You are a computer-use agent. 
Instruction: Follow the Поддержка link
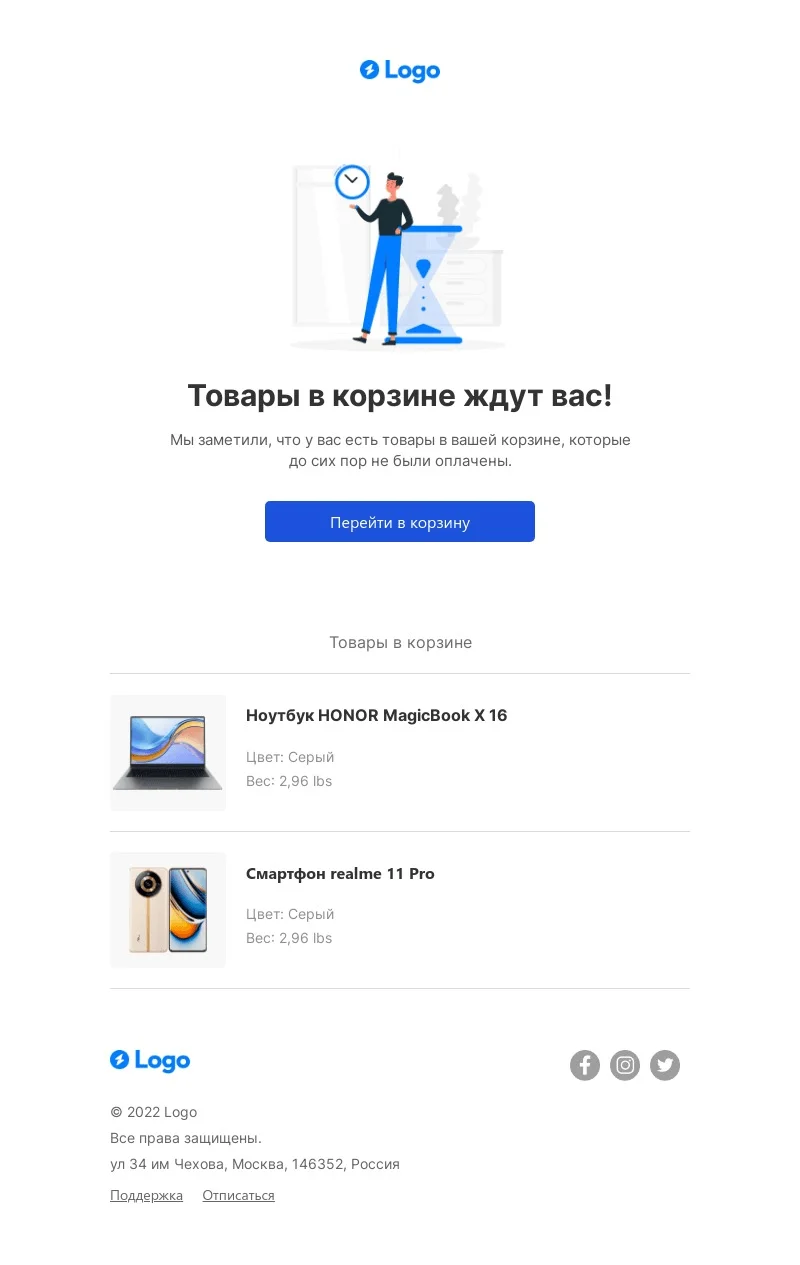[146, 1195]
